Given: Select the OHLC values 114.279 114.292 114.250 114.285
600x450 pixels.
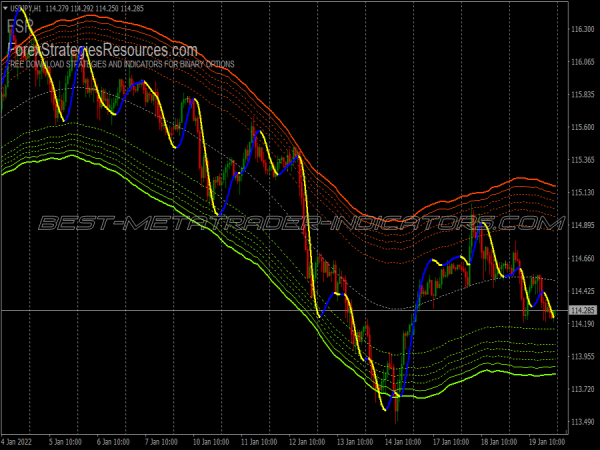Looking at the screenshot, I should coord(95,8).
